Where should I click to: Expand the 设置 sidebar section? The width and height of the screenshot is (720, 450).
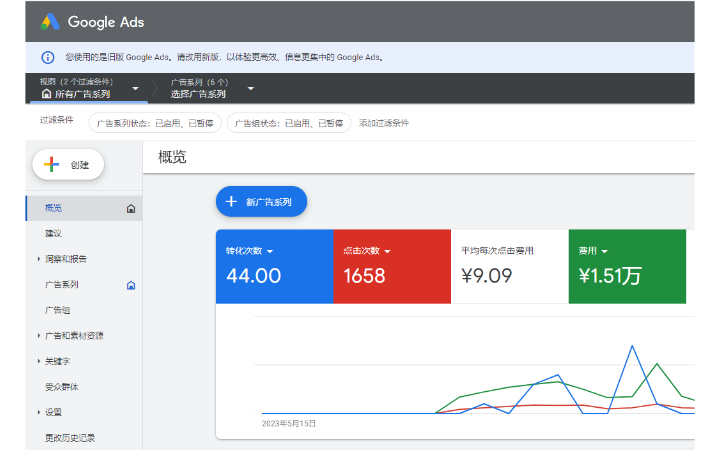(x=39, y=412)
